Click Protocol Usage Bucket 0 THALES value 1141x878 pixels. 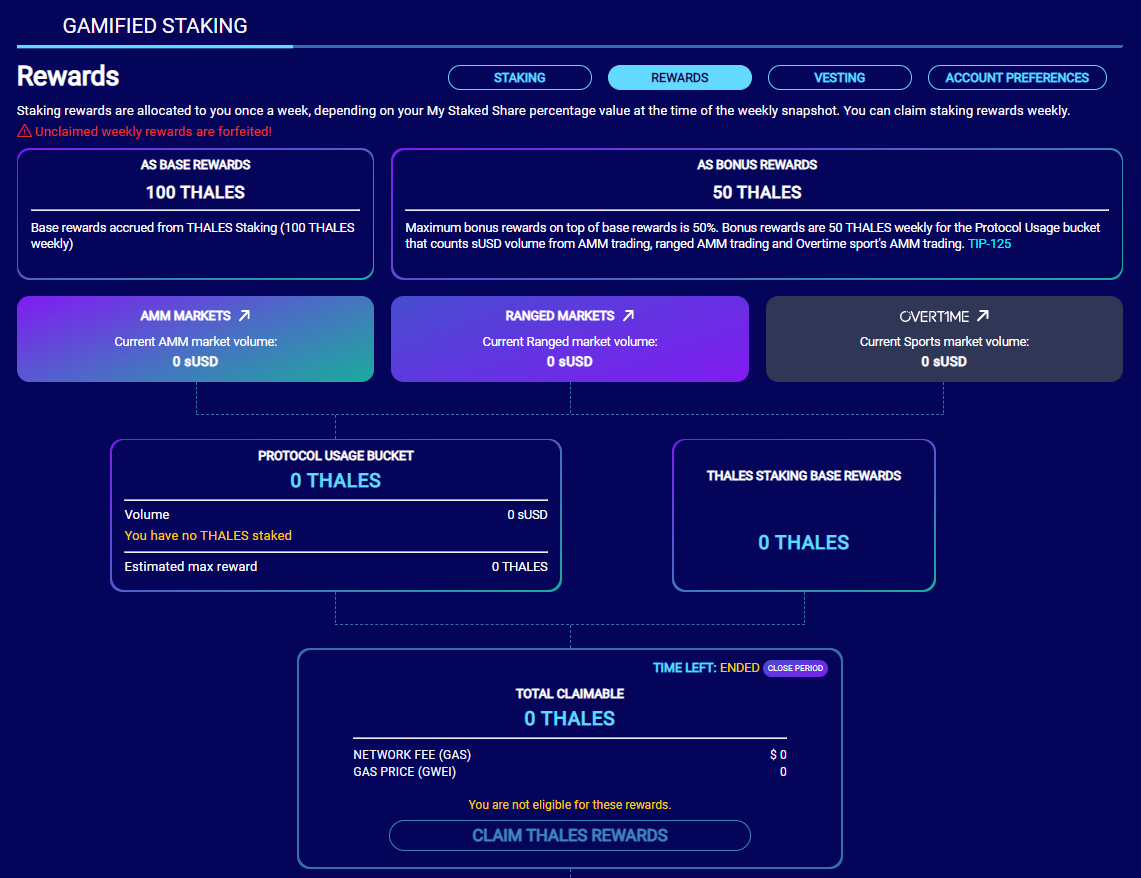[x=335, y=481]
